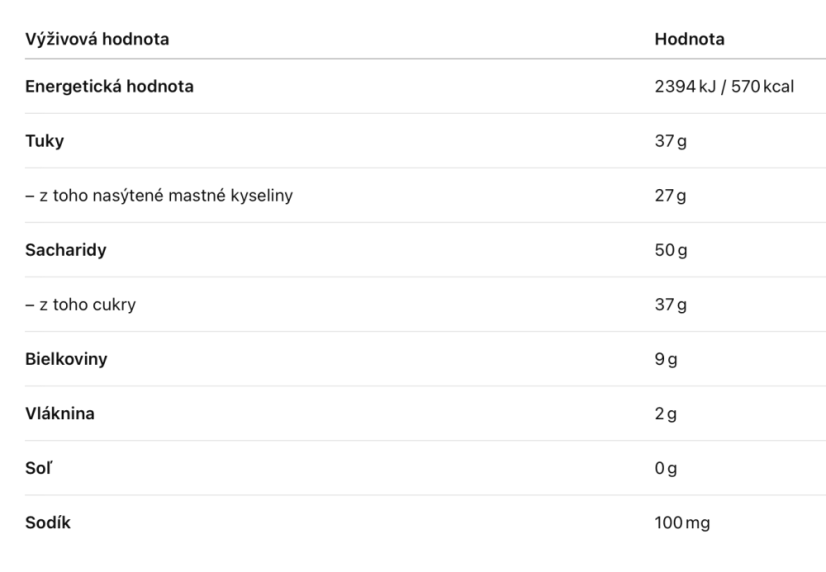Select the Sacharidy row label
The width and height of the screenshot is (826, 572).
(x=65, y=250)
